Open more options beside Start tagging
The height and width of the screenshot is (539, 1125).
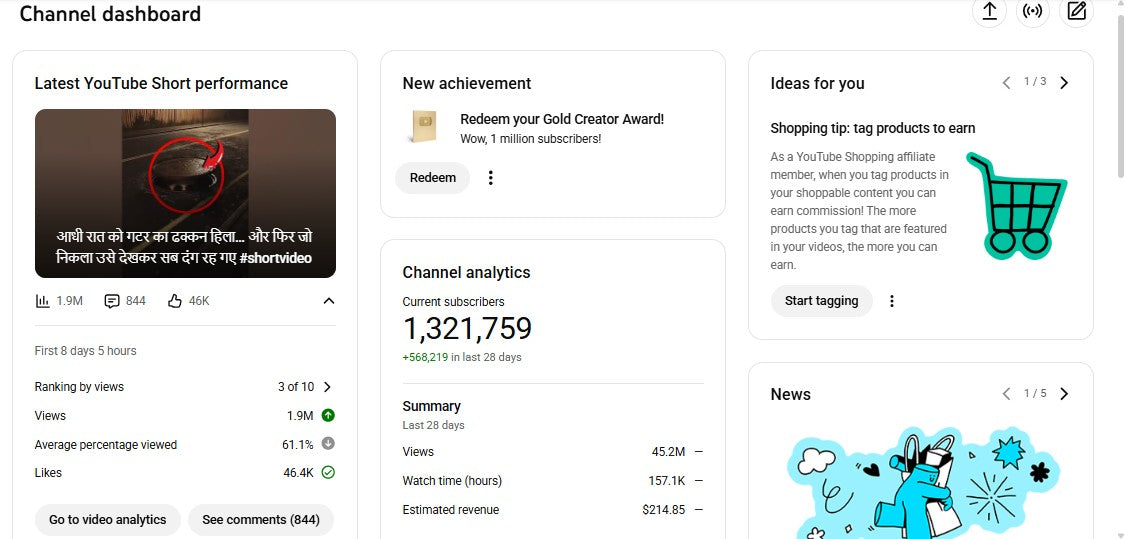pyautogui.click(x=892, y=301)
